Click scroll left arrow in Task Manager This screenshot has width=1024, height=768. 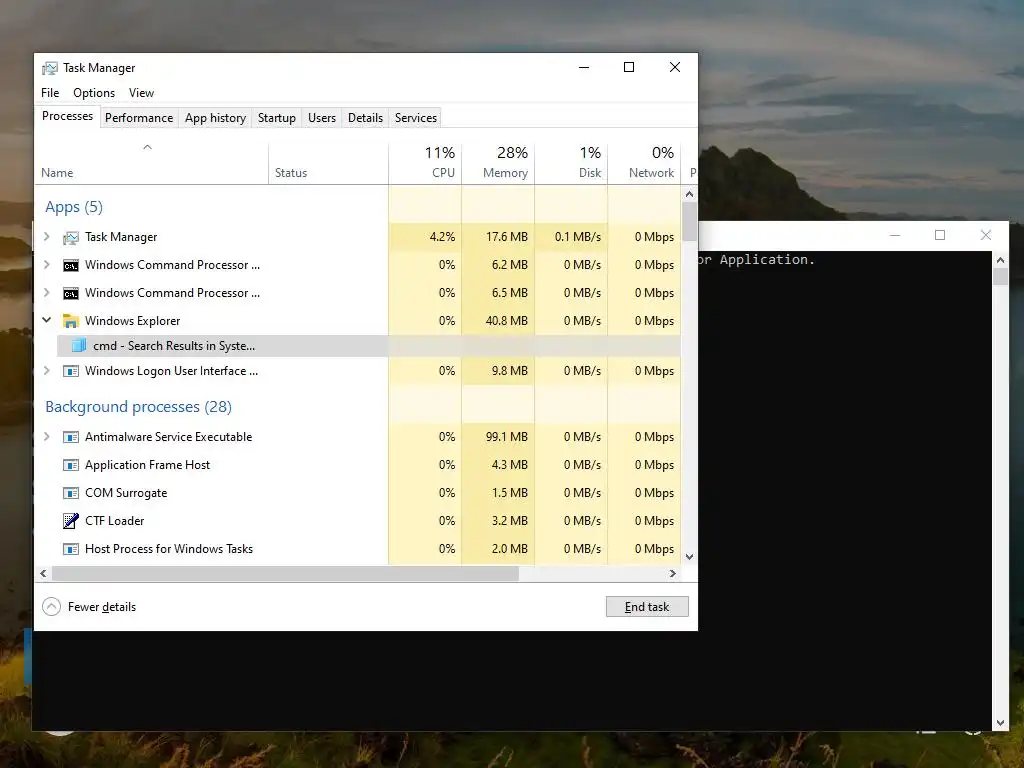(43, 573)
